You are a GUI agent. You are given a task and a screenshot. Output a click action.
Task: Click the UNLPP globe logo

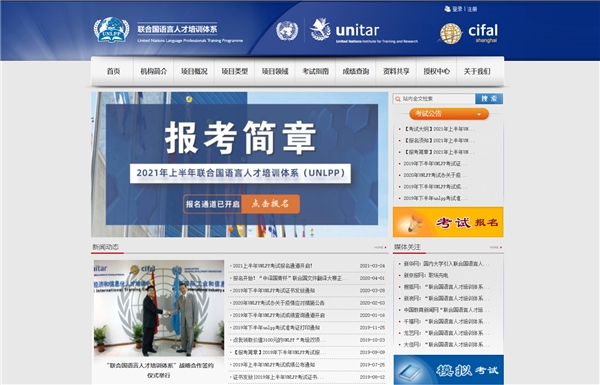[x=111, y=29]
